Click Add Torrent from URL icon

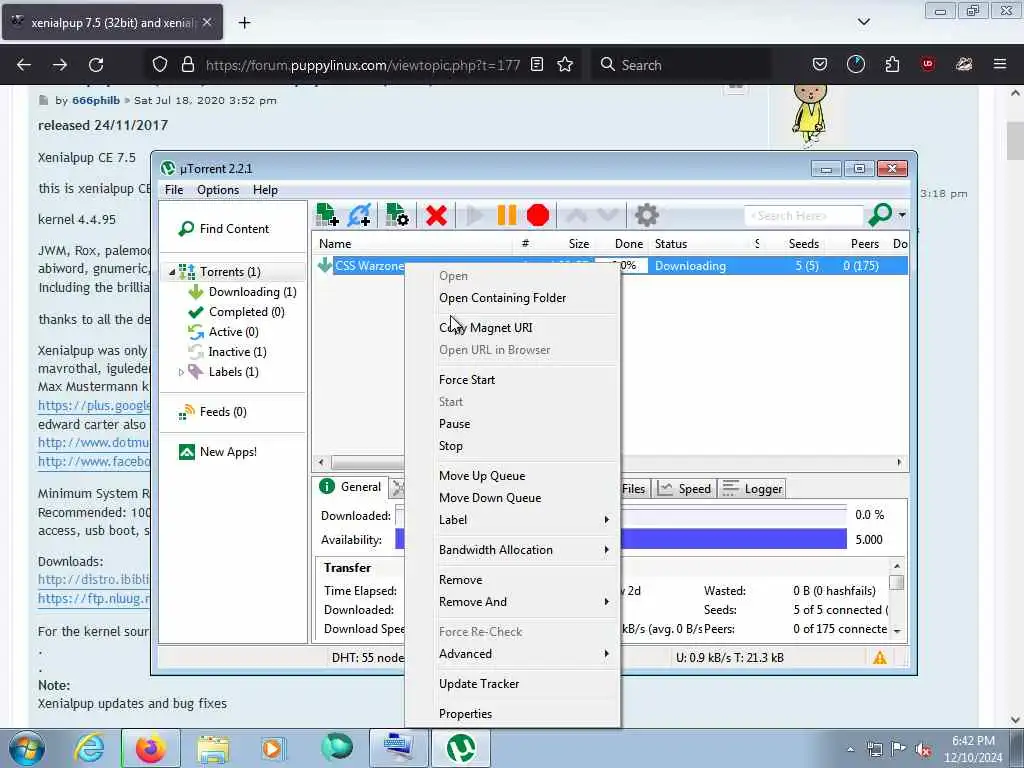tap(360, 215)
